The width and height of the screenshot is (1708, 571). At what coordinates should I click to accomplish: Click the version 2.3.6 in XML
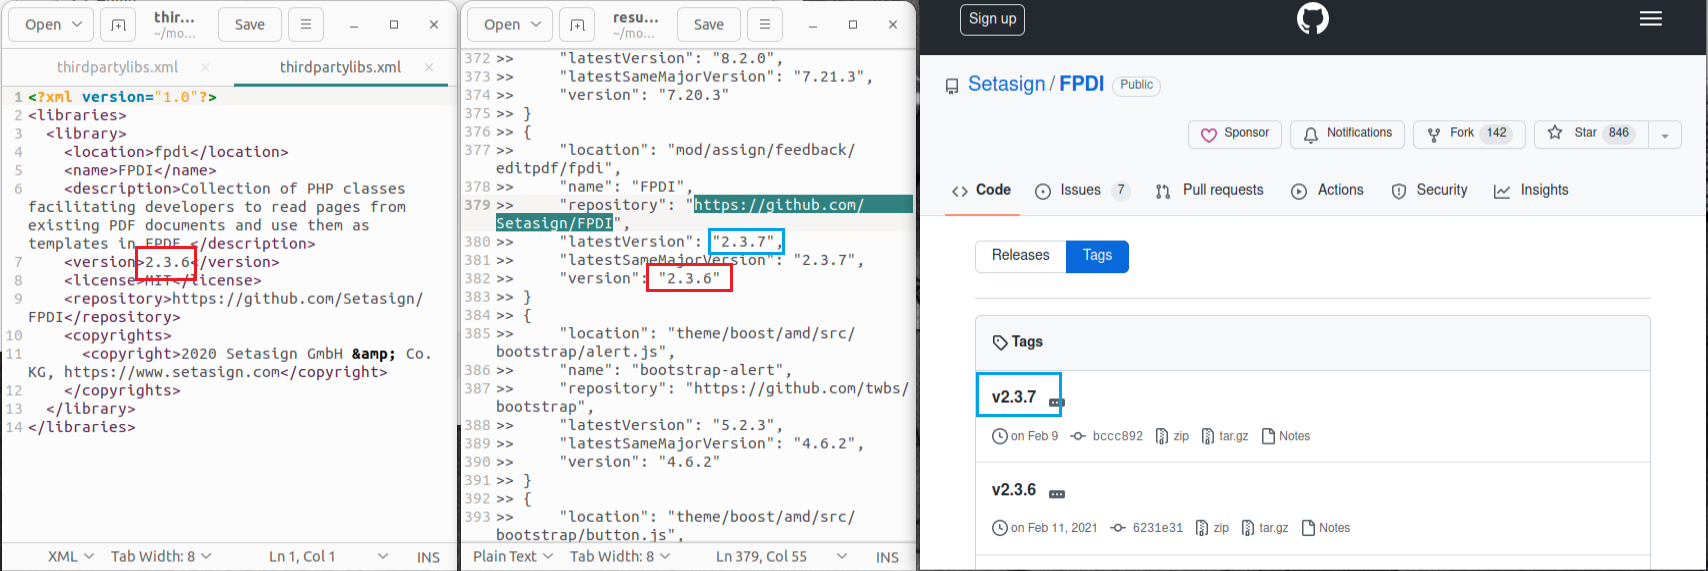166,262
